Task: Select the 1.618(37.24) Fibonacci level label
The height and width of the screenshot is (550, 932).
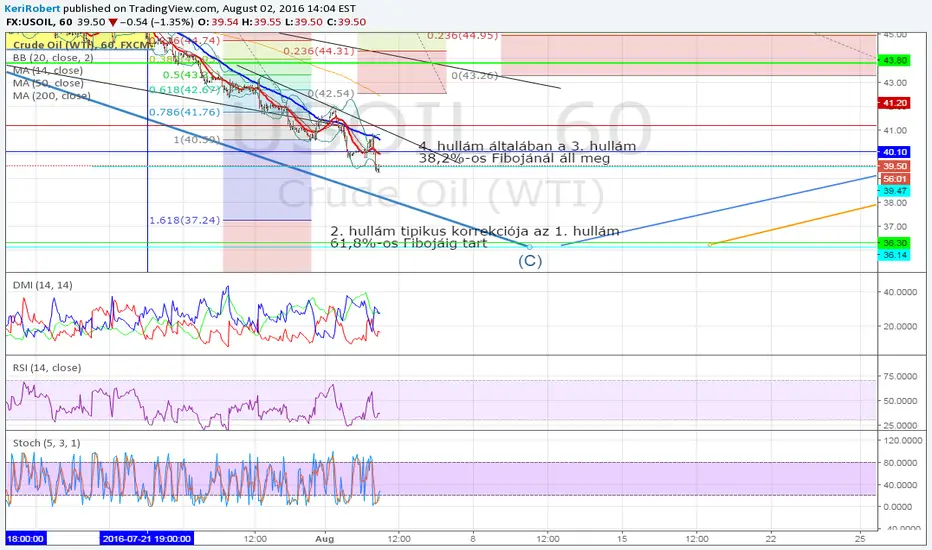Action: click(x=185, y=221)
